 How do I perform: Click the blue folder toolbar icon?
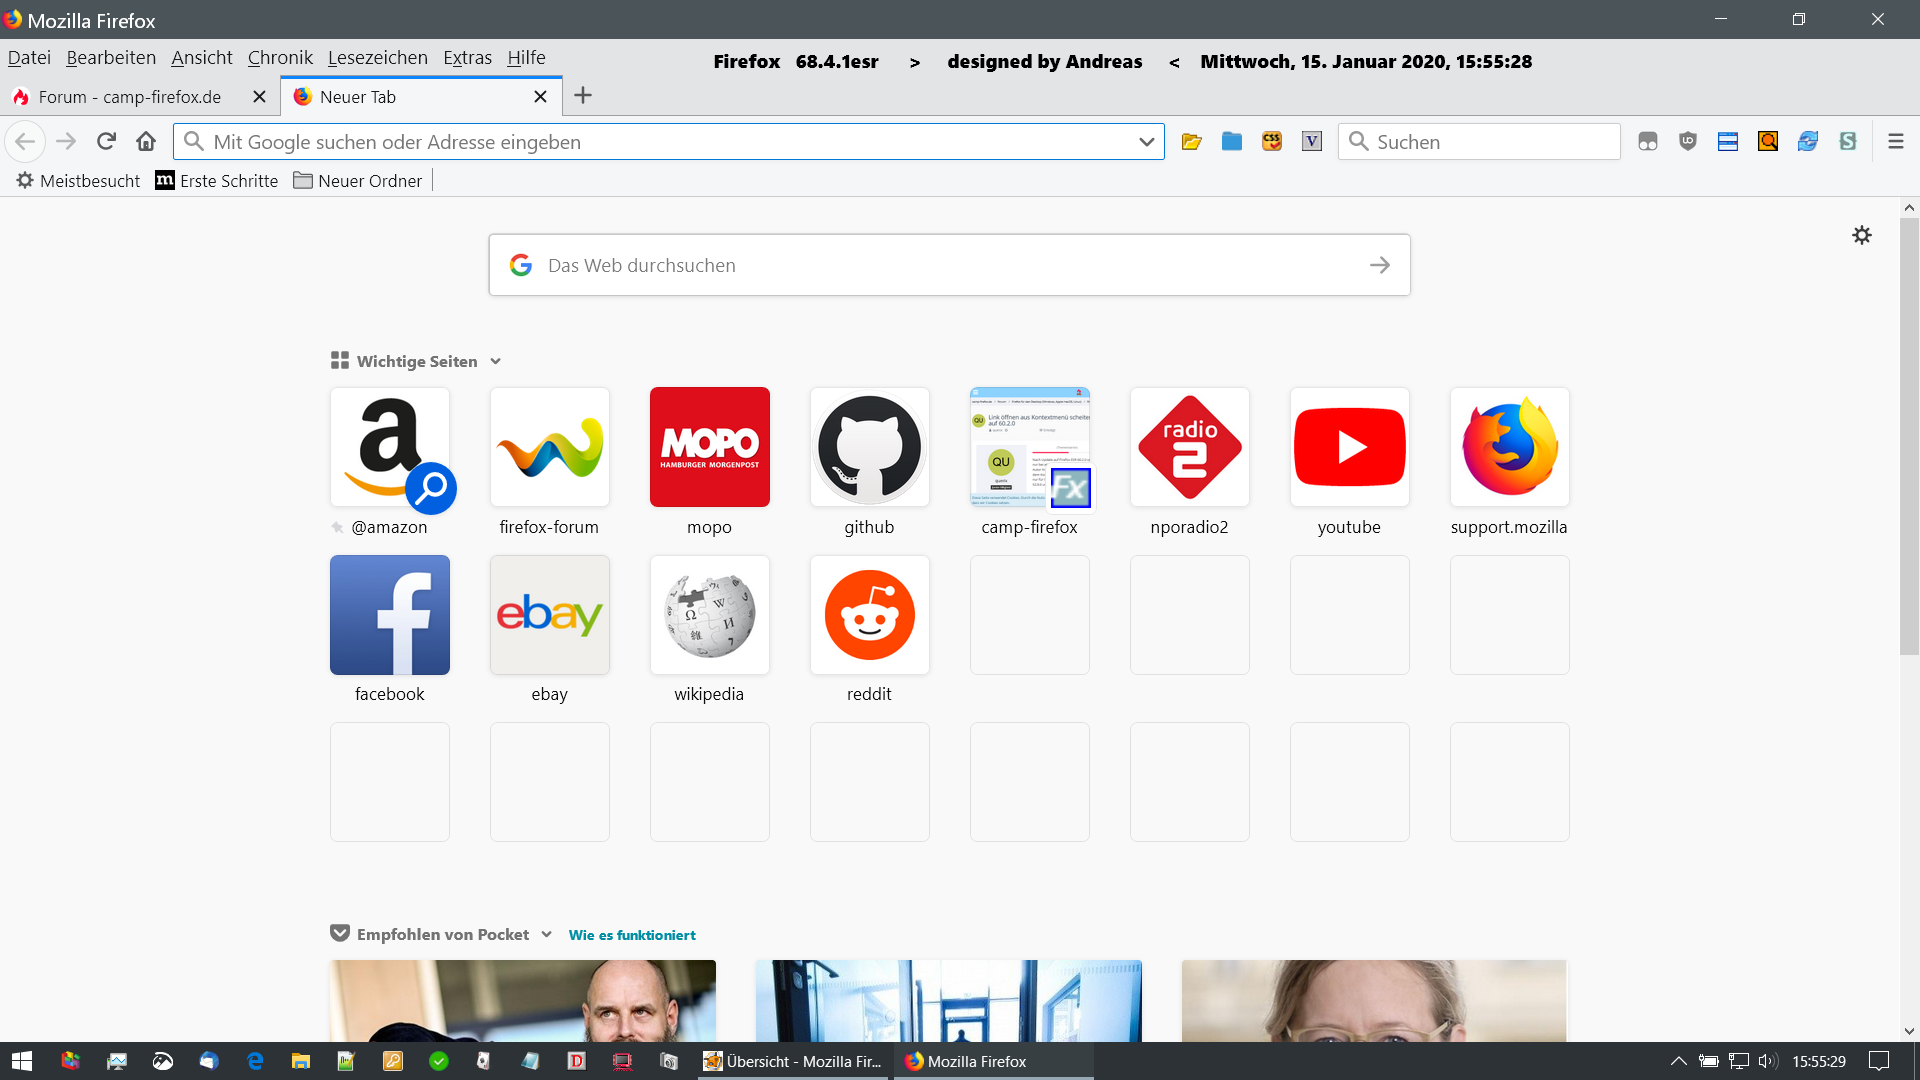[1232, 142]
